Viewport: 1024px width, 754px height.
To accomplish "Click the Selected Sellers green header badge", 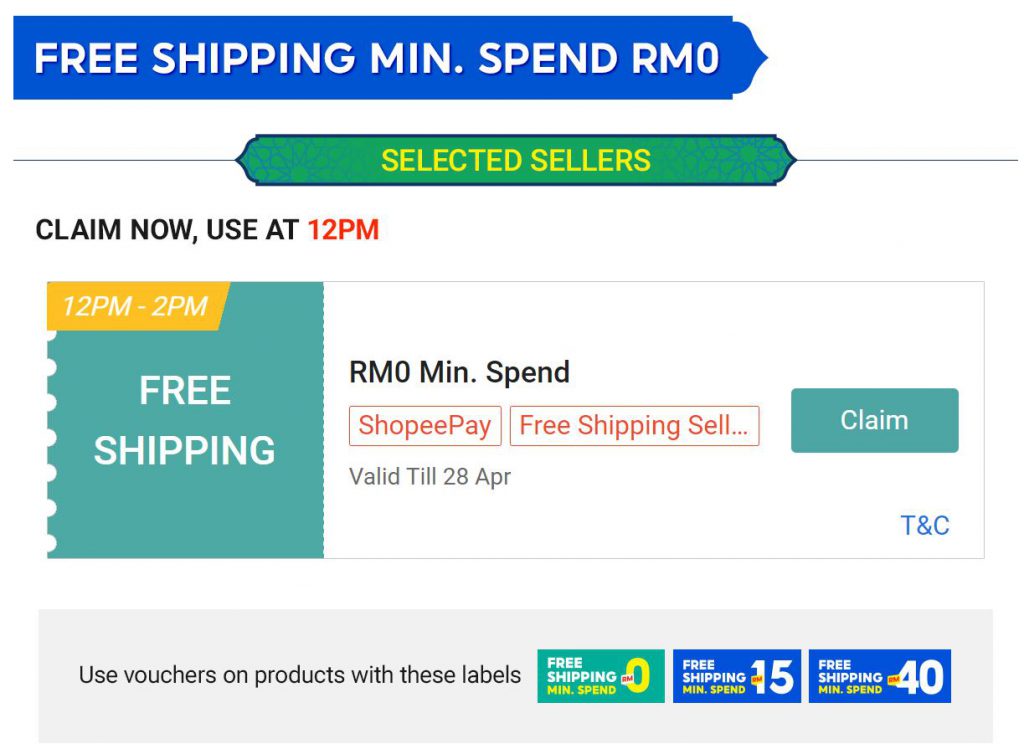I will 515,160.
